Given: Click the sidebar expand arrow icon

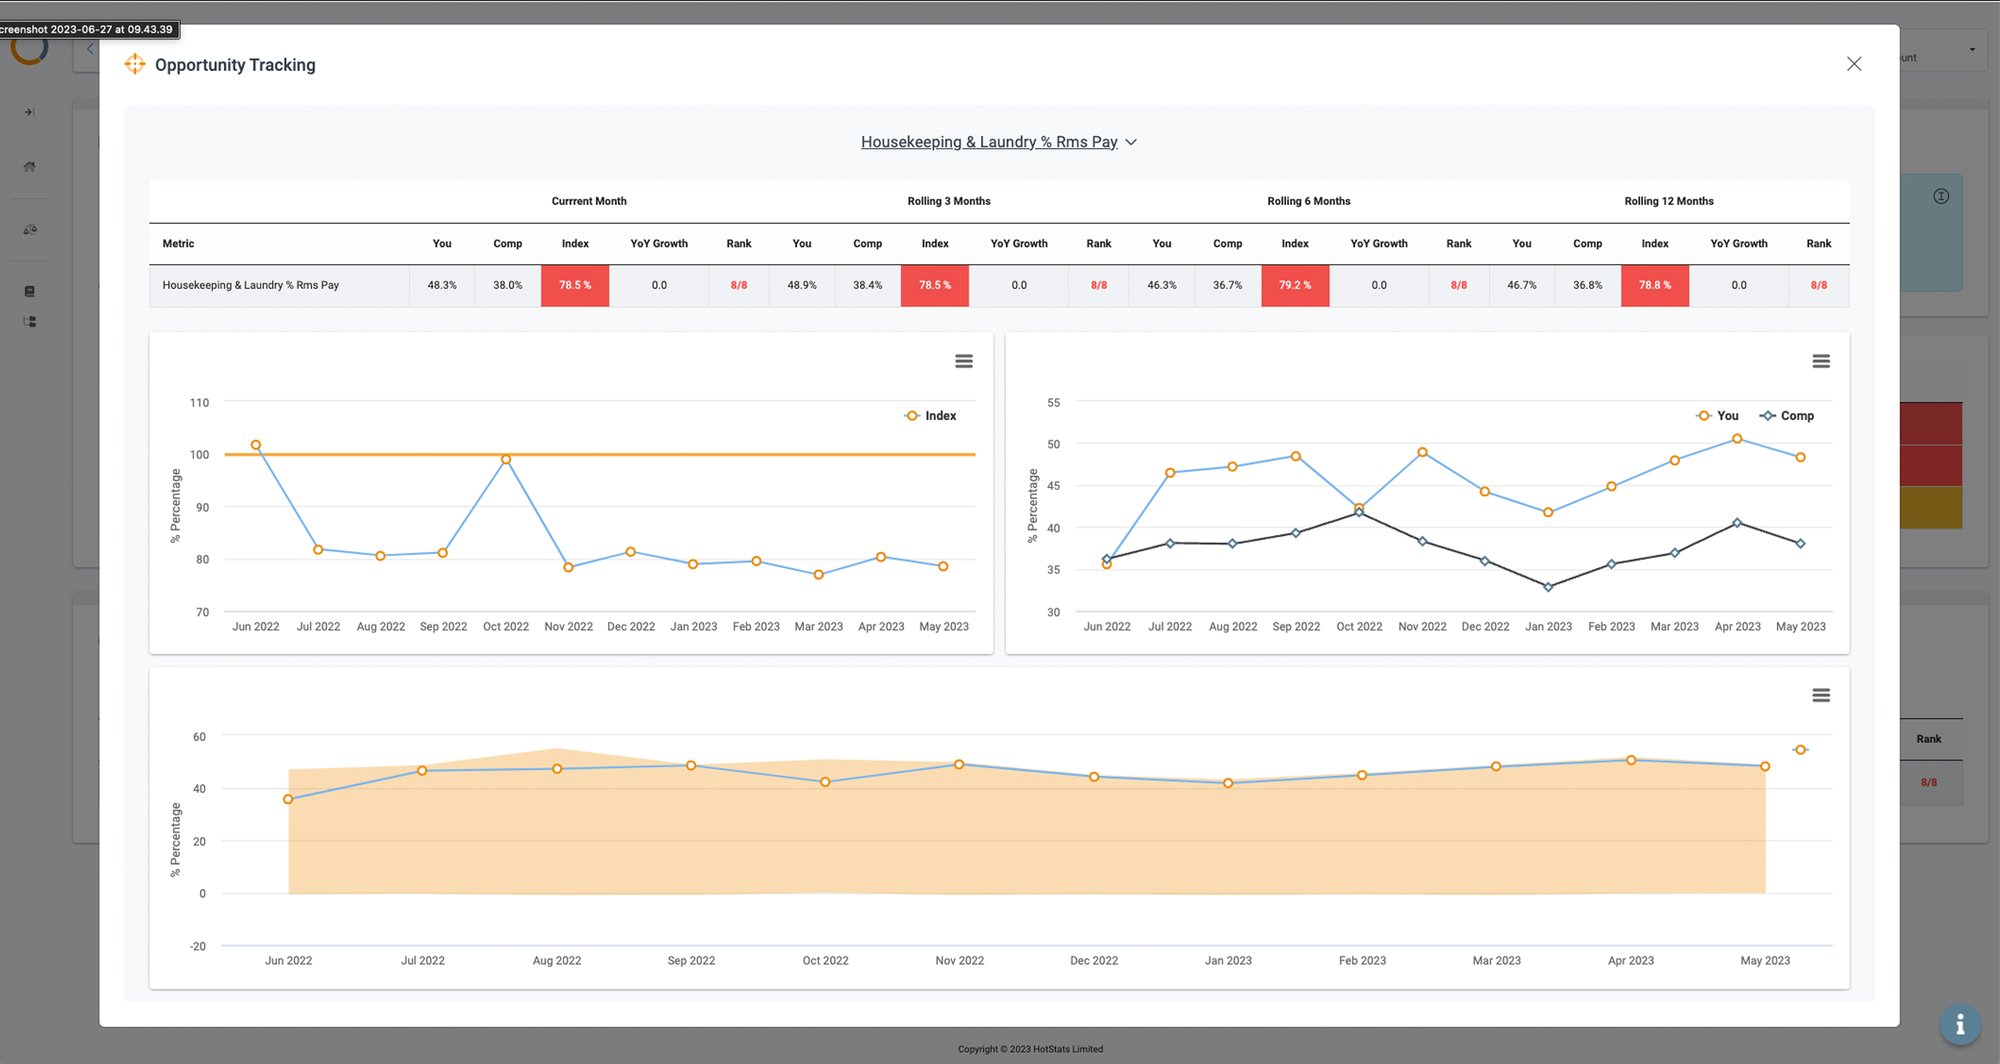Looking at the screenshot, I should tap(29, 112).
